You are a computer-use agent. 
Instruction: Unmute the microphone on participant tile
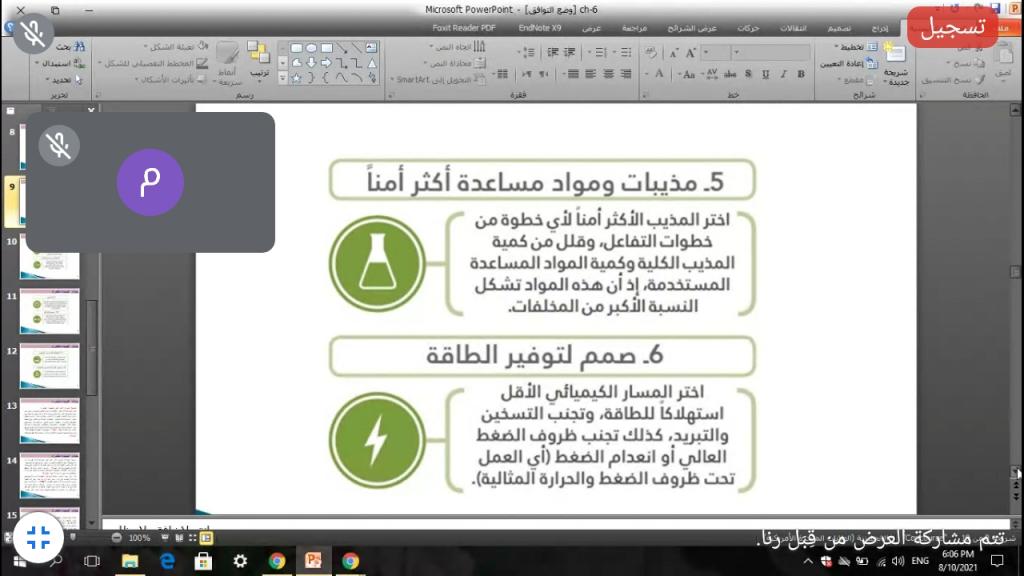59,146
